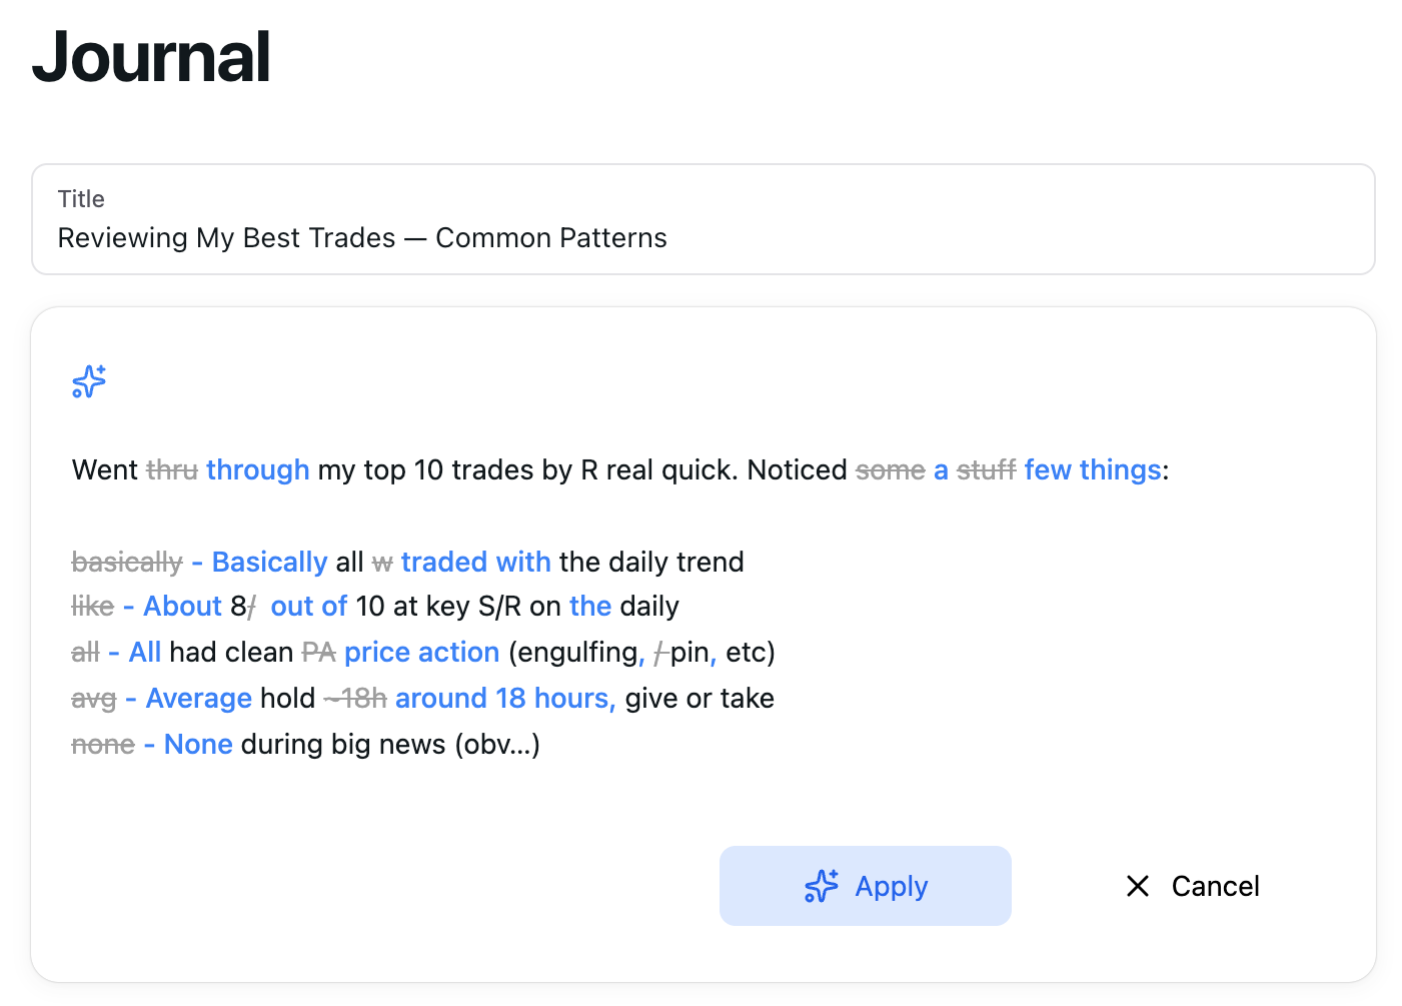
Task: Select the suggested phrase 'few things'
Action: point(1092,470)
